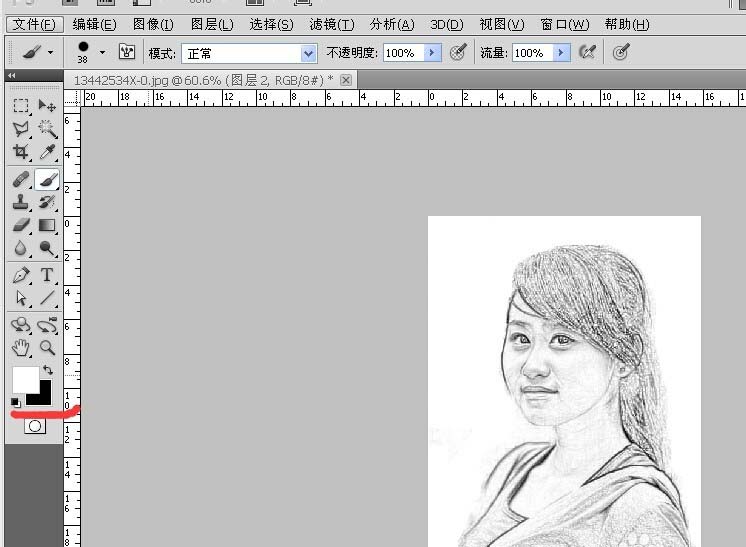This screenshot has width=746, height=547.
Task: Click the white foreground color swatch
Action: (25, 379)
